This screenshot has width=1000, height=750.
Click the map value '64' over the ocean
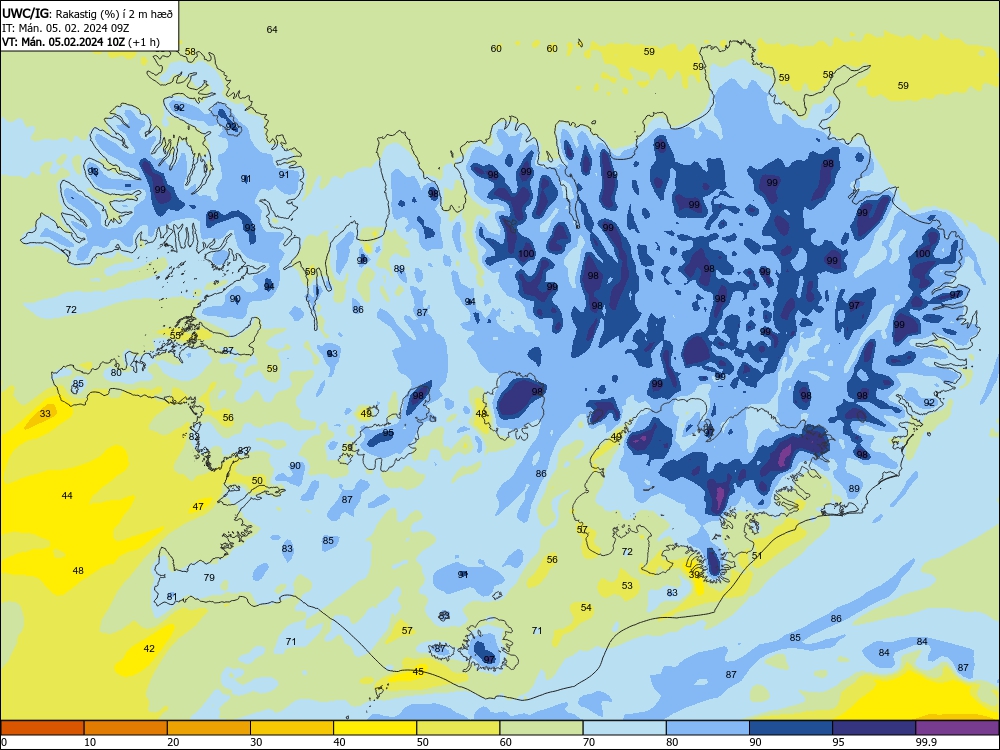(272, 29)
